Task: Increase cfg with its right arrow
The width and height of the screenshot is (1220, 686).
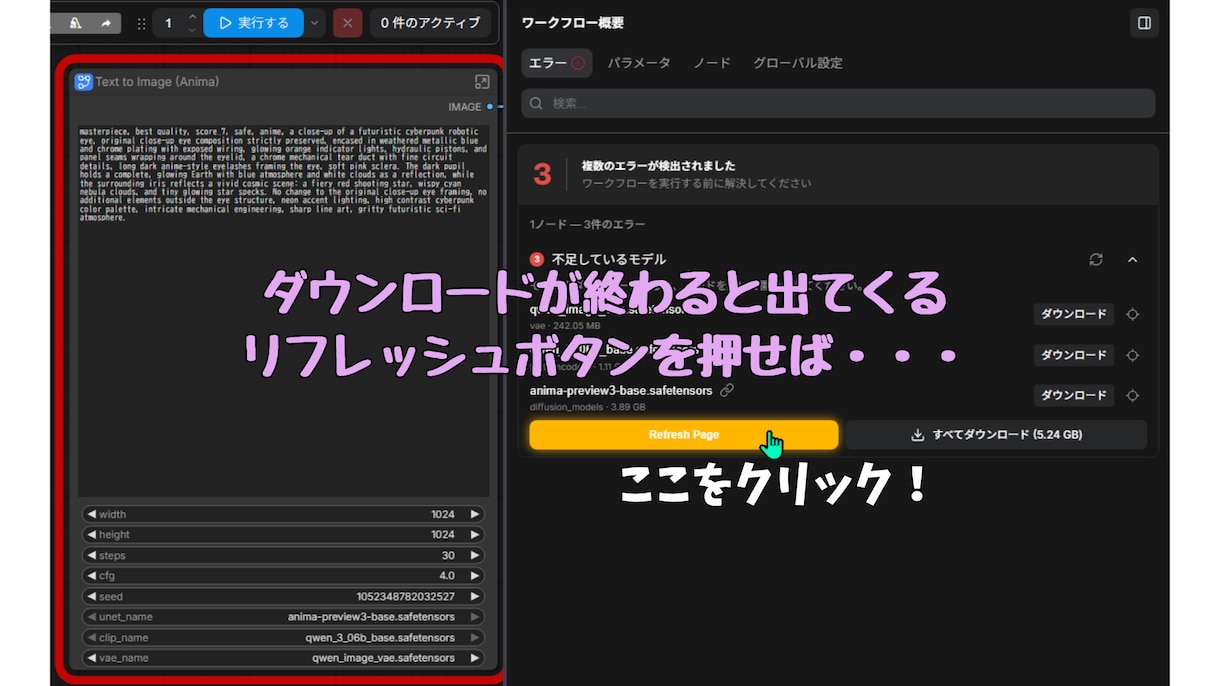Action: [475, 576]
